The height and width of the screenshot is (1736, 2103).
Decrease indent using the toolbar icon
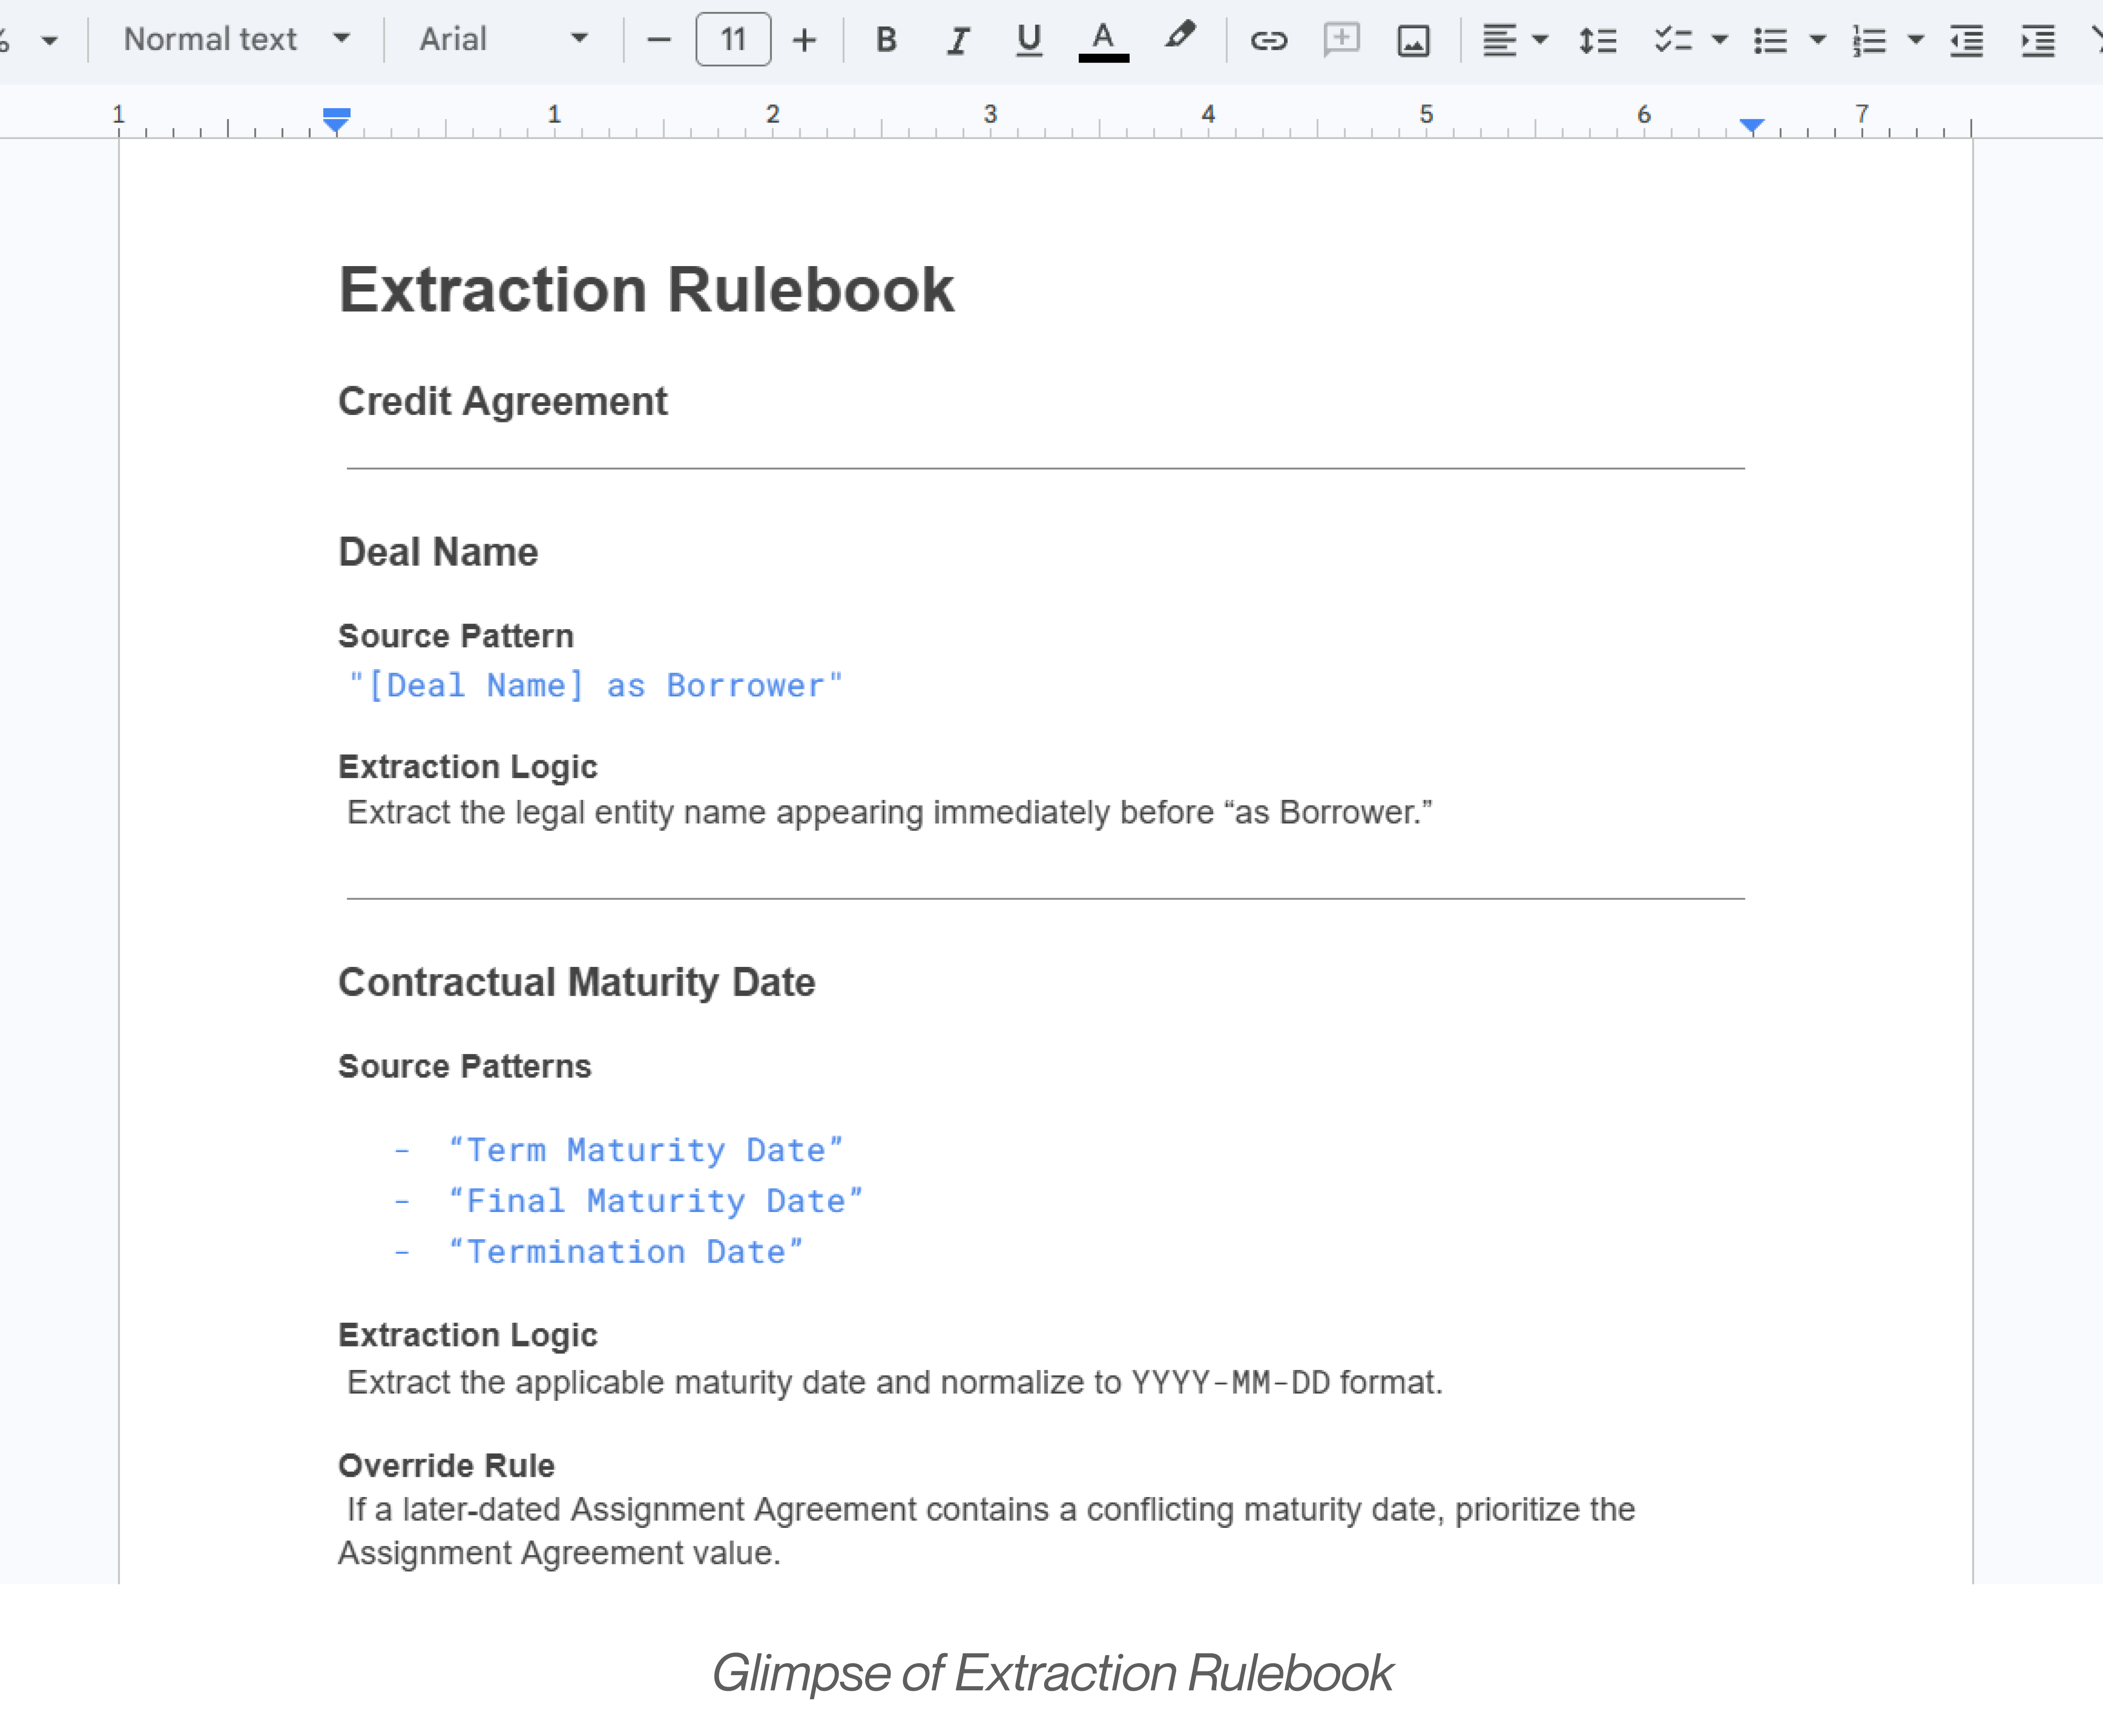tap(1966, 41)
